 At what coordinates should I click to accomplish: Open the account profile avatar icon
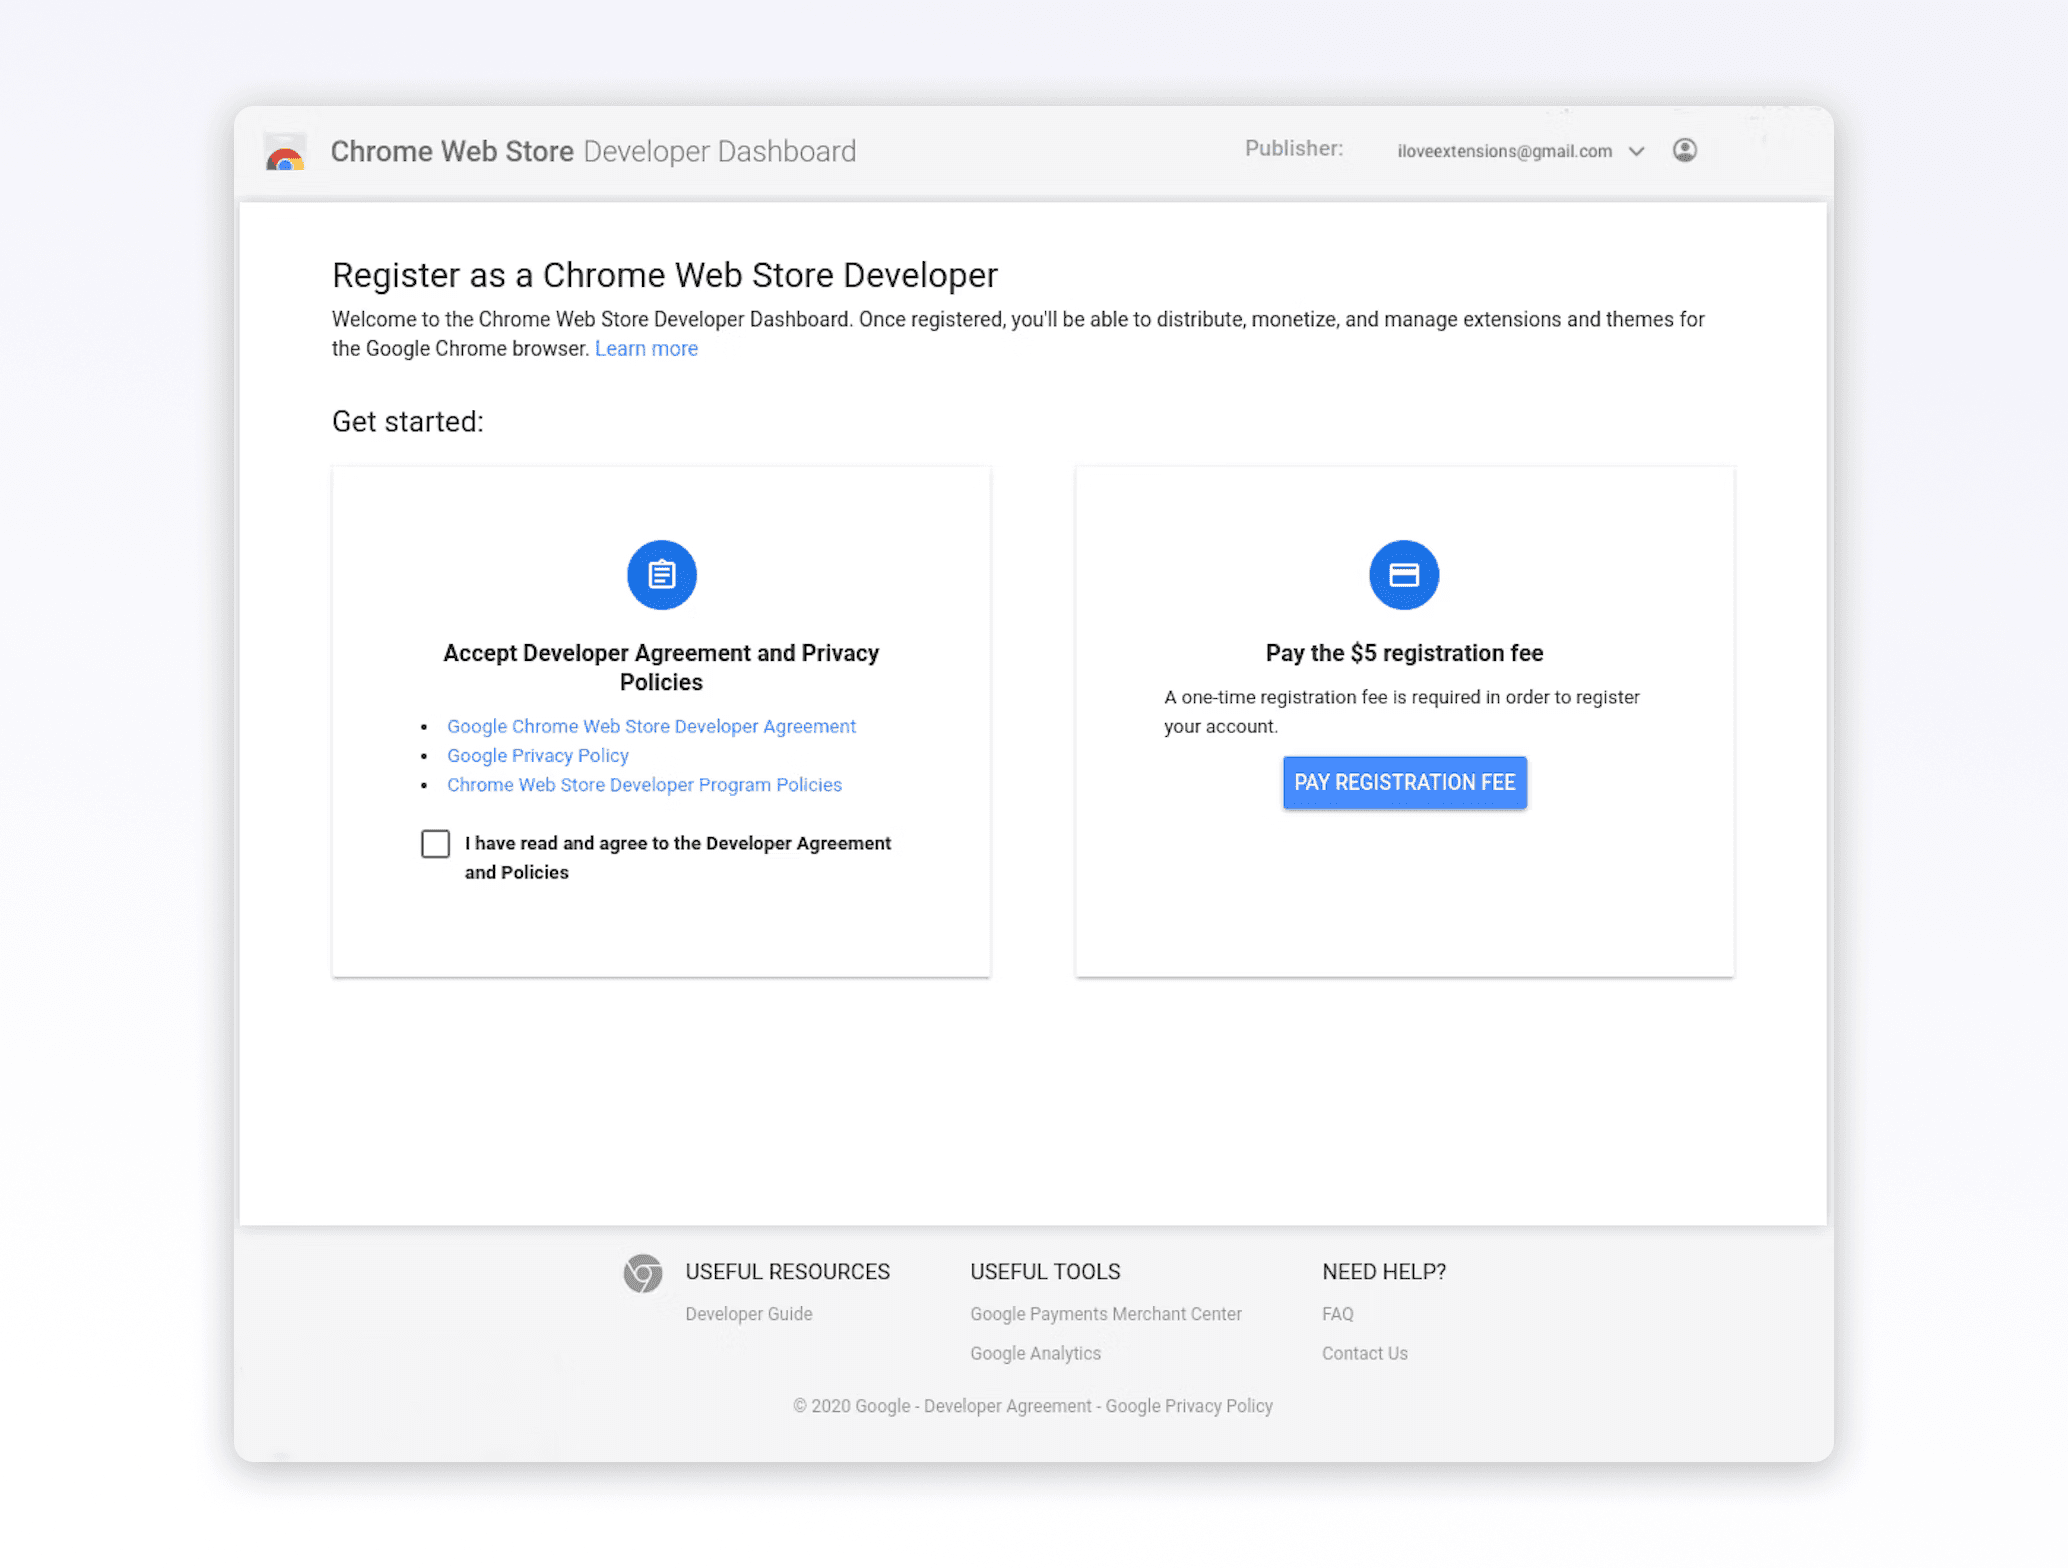(x=1685, y=150)
